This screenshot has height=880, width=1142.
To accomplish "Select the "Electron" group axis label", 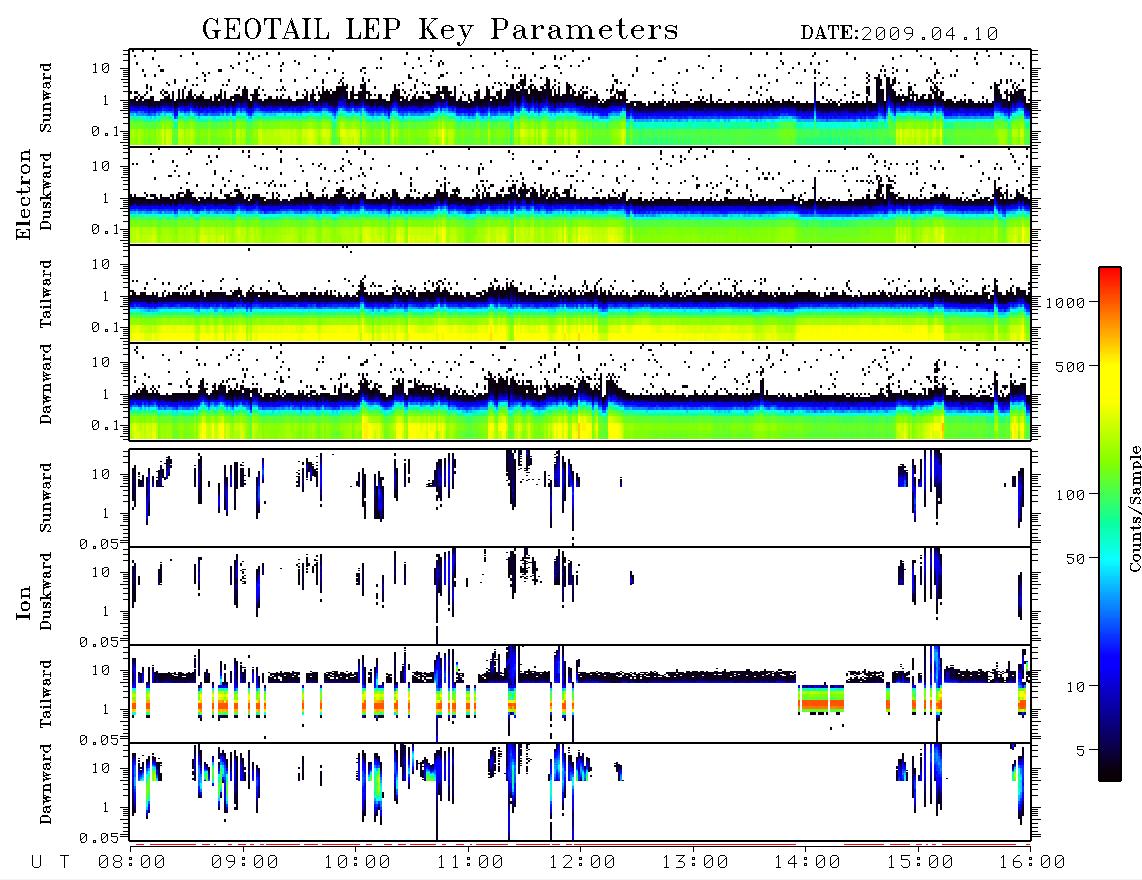I will tap(23, 195).
